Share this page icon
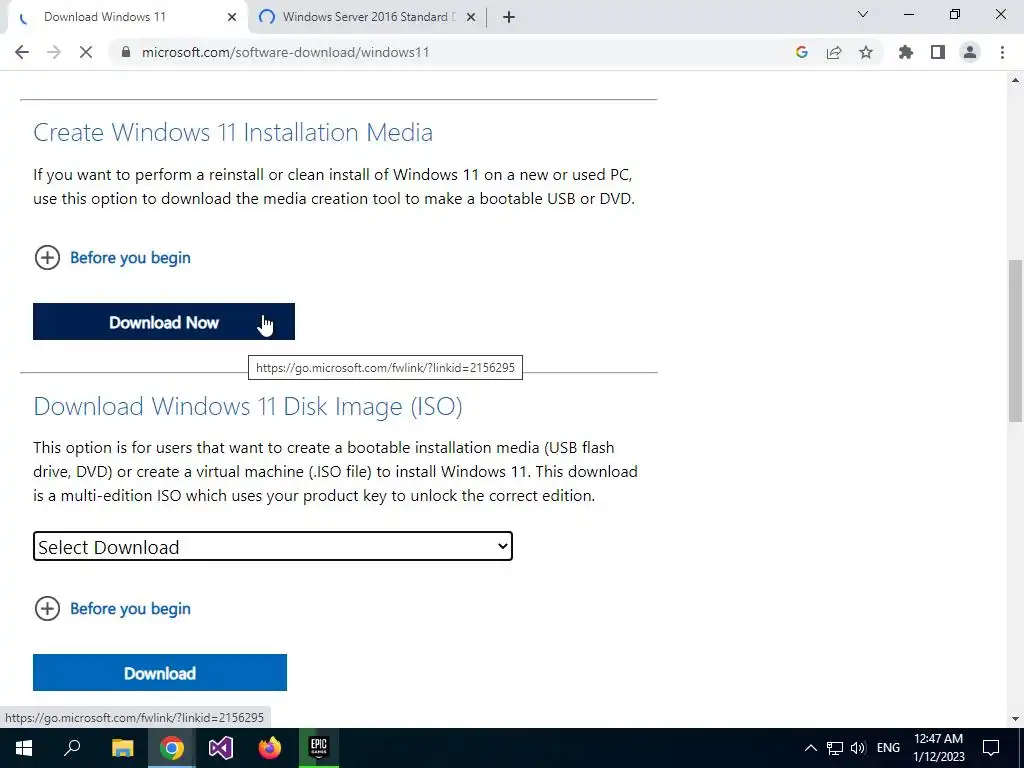1024x768 pixels. coord(834,52)
